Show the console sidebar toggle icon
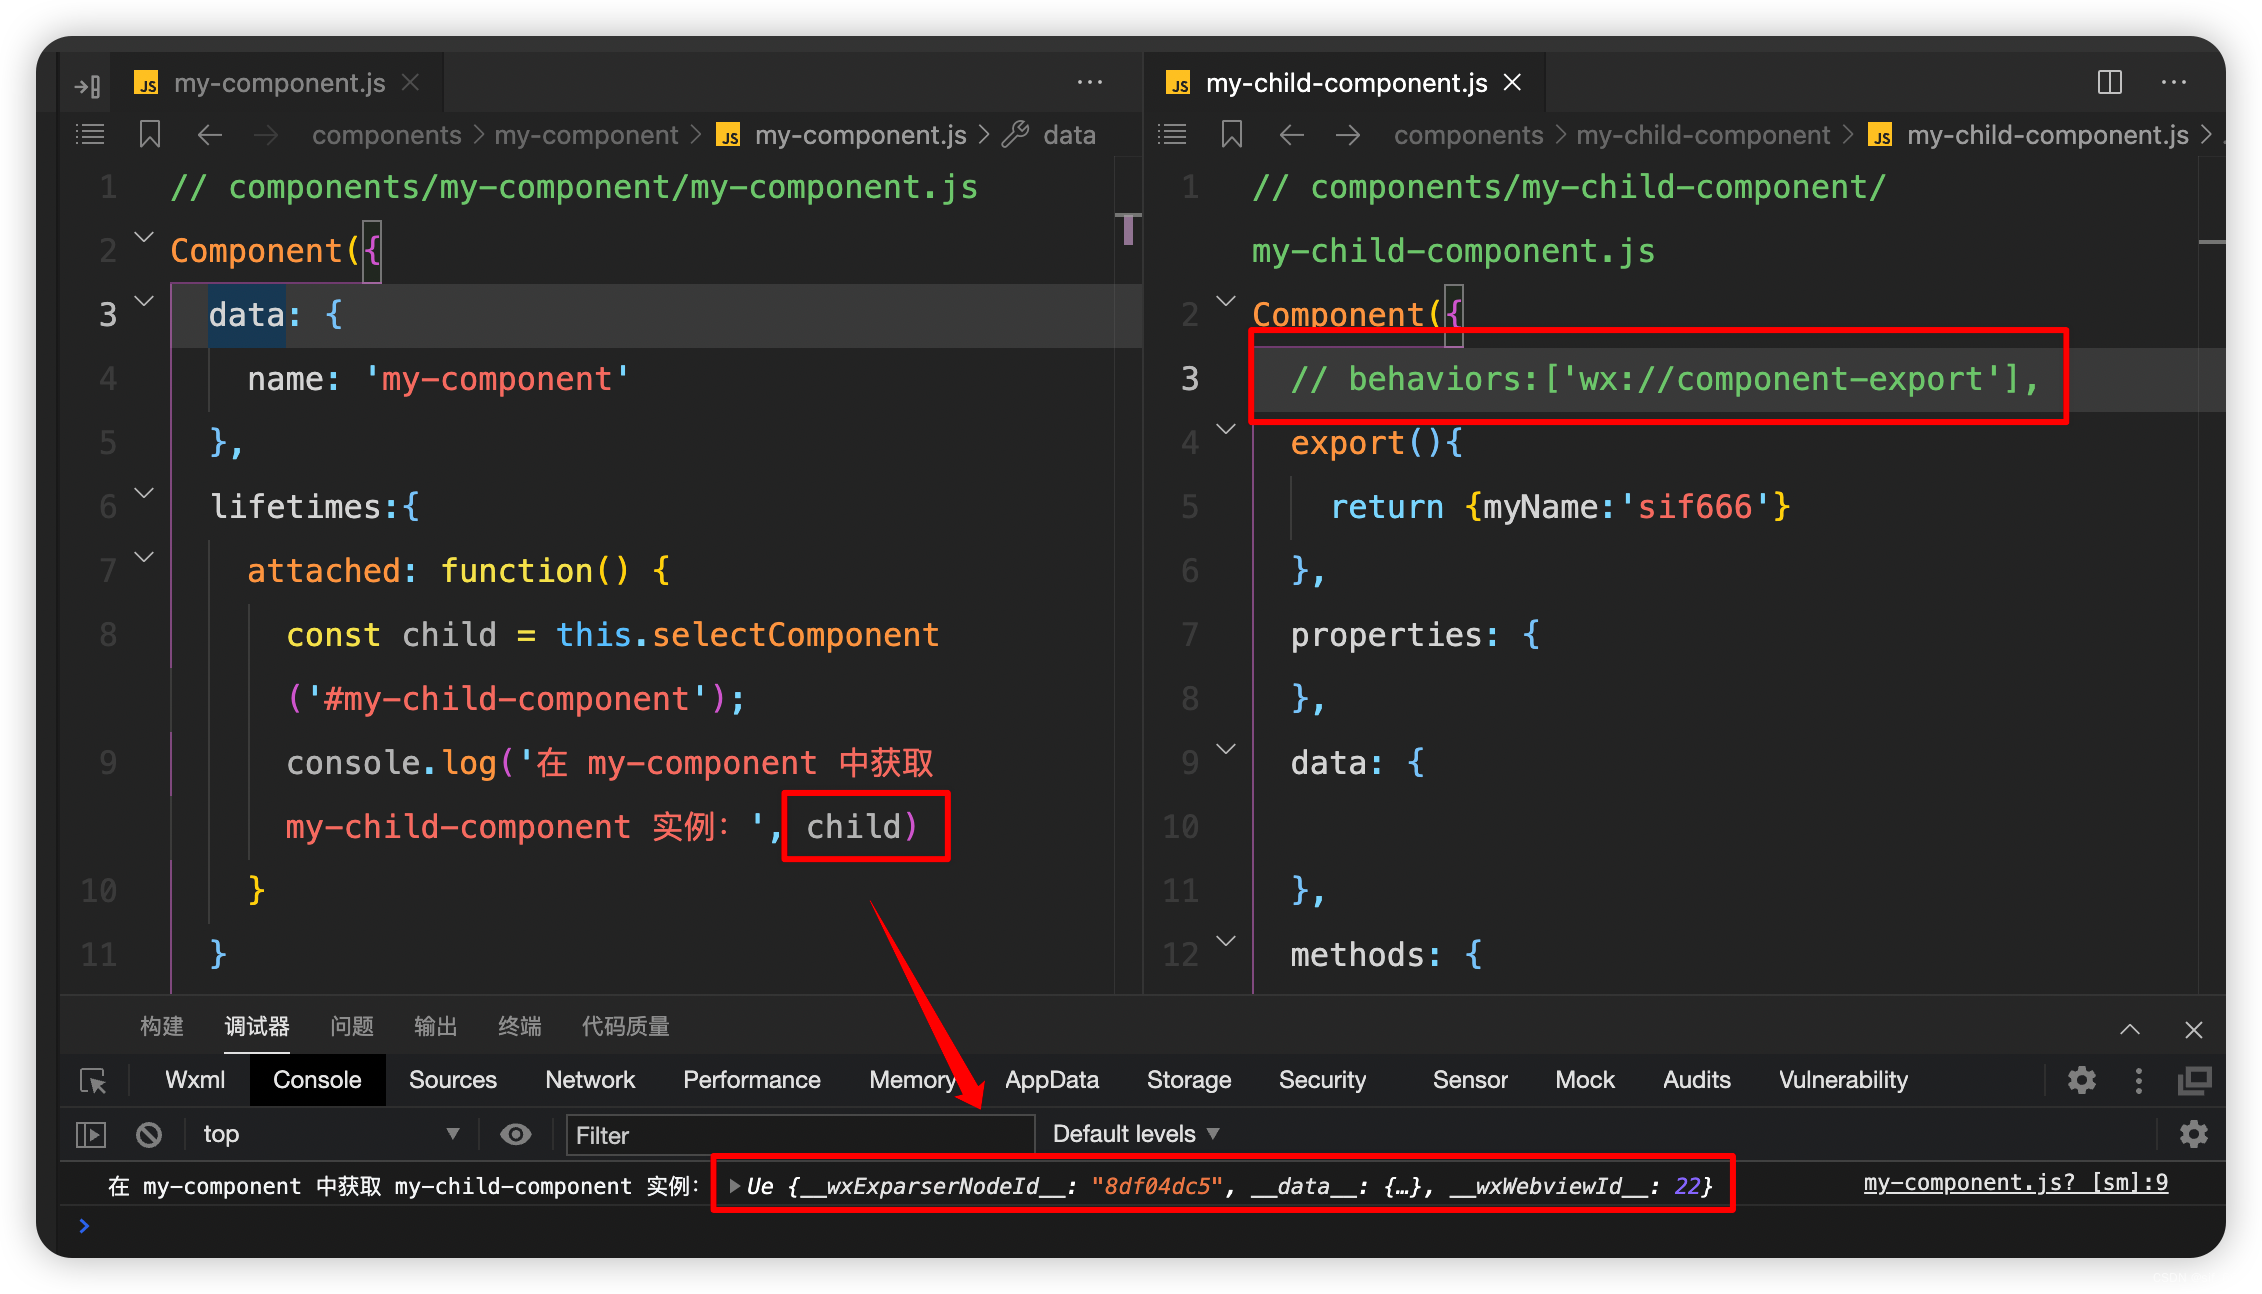This screenshot has width=2262, height=1294. pos(91,1134)
